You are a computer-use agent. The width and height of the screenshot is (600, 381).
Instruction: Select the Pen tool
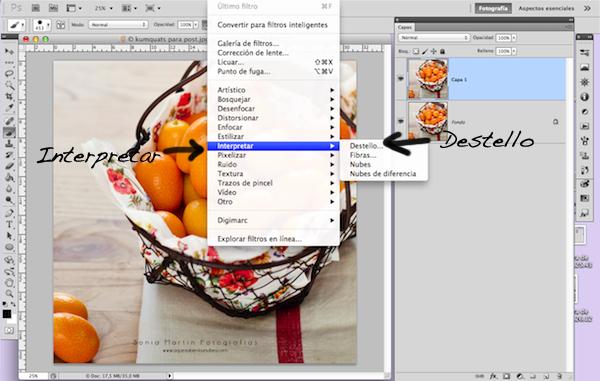[x=9, y=213]
